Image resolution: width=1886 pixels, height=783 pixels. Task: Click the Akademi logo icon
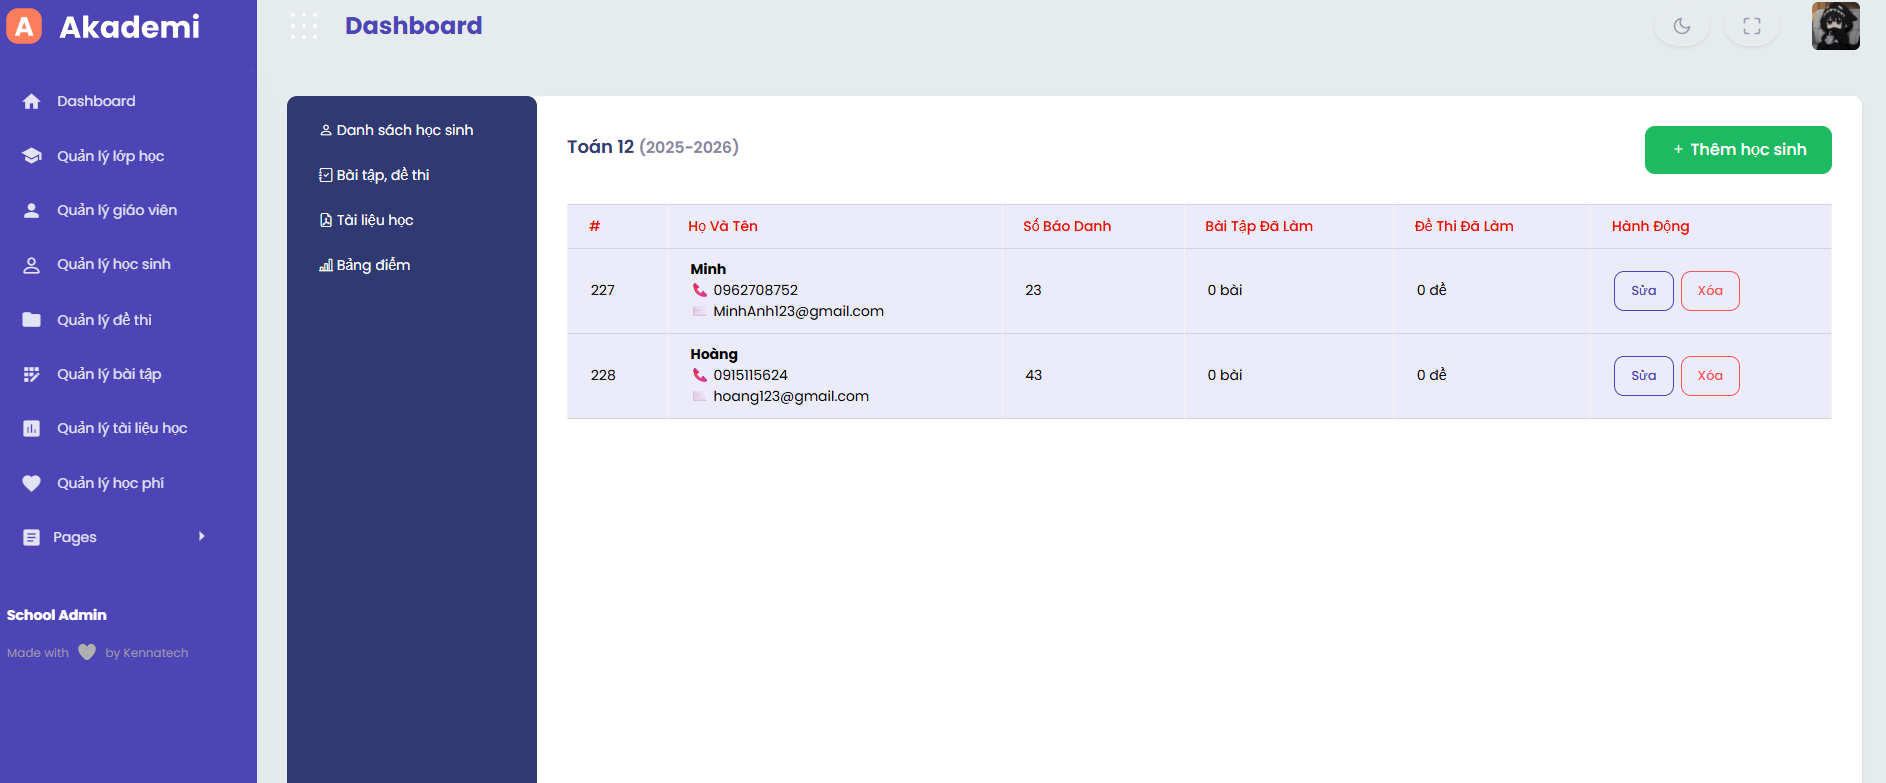coord(24,26)
